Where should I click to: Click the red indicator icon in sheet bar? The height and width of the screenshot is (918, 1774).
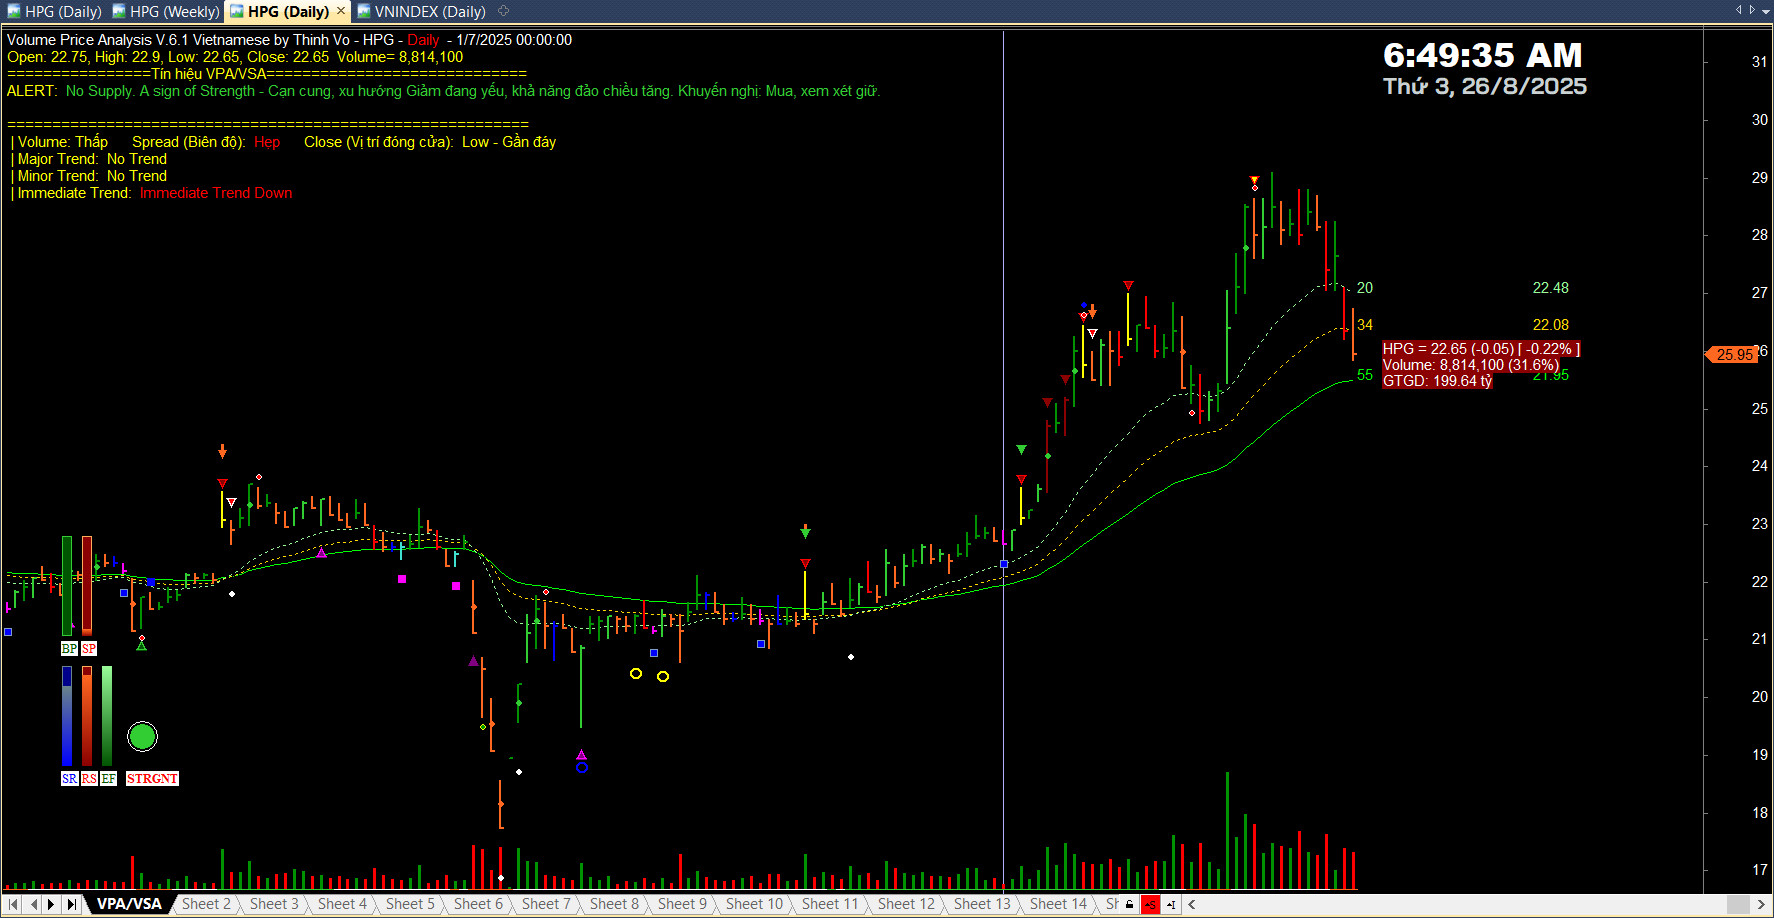point(1150,904)
